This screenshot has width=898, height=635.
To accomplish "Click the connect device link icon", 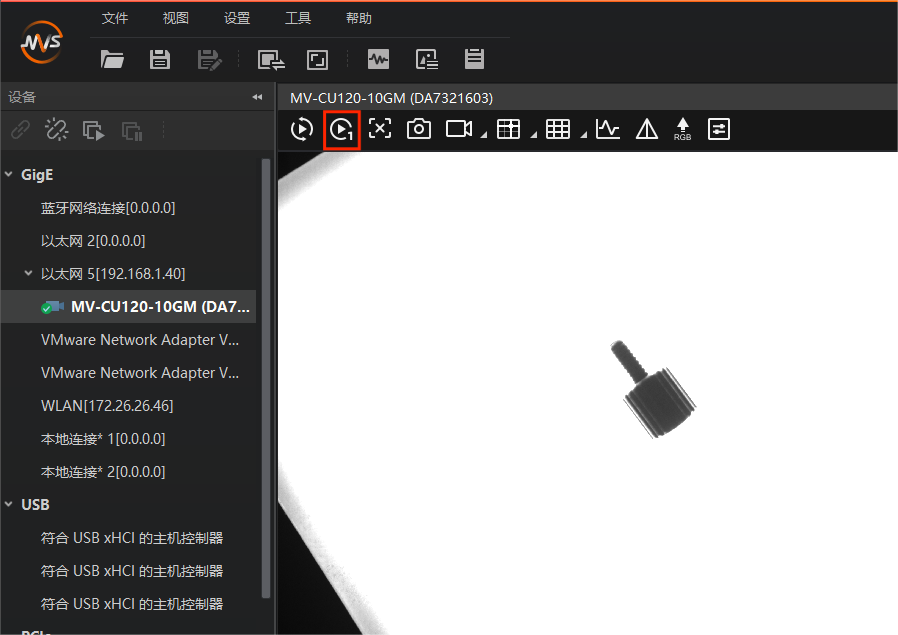I will tap(21, 130).
